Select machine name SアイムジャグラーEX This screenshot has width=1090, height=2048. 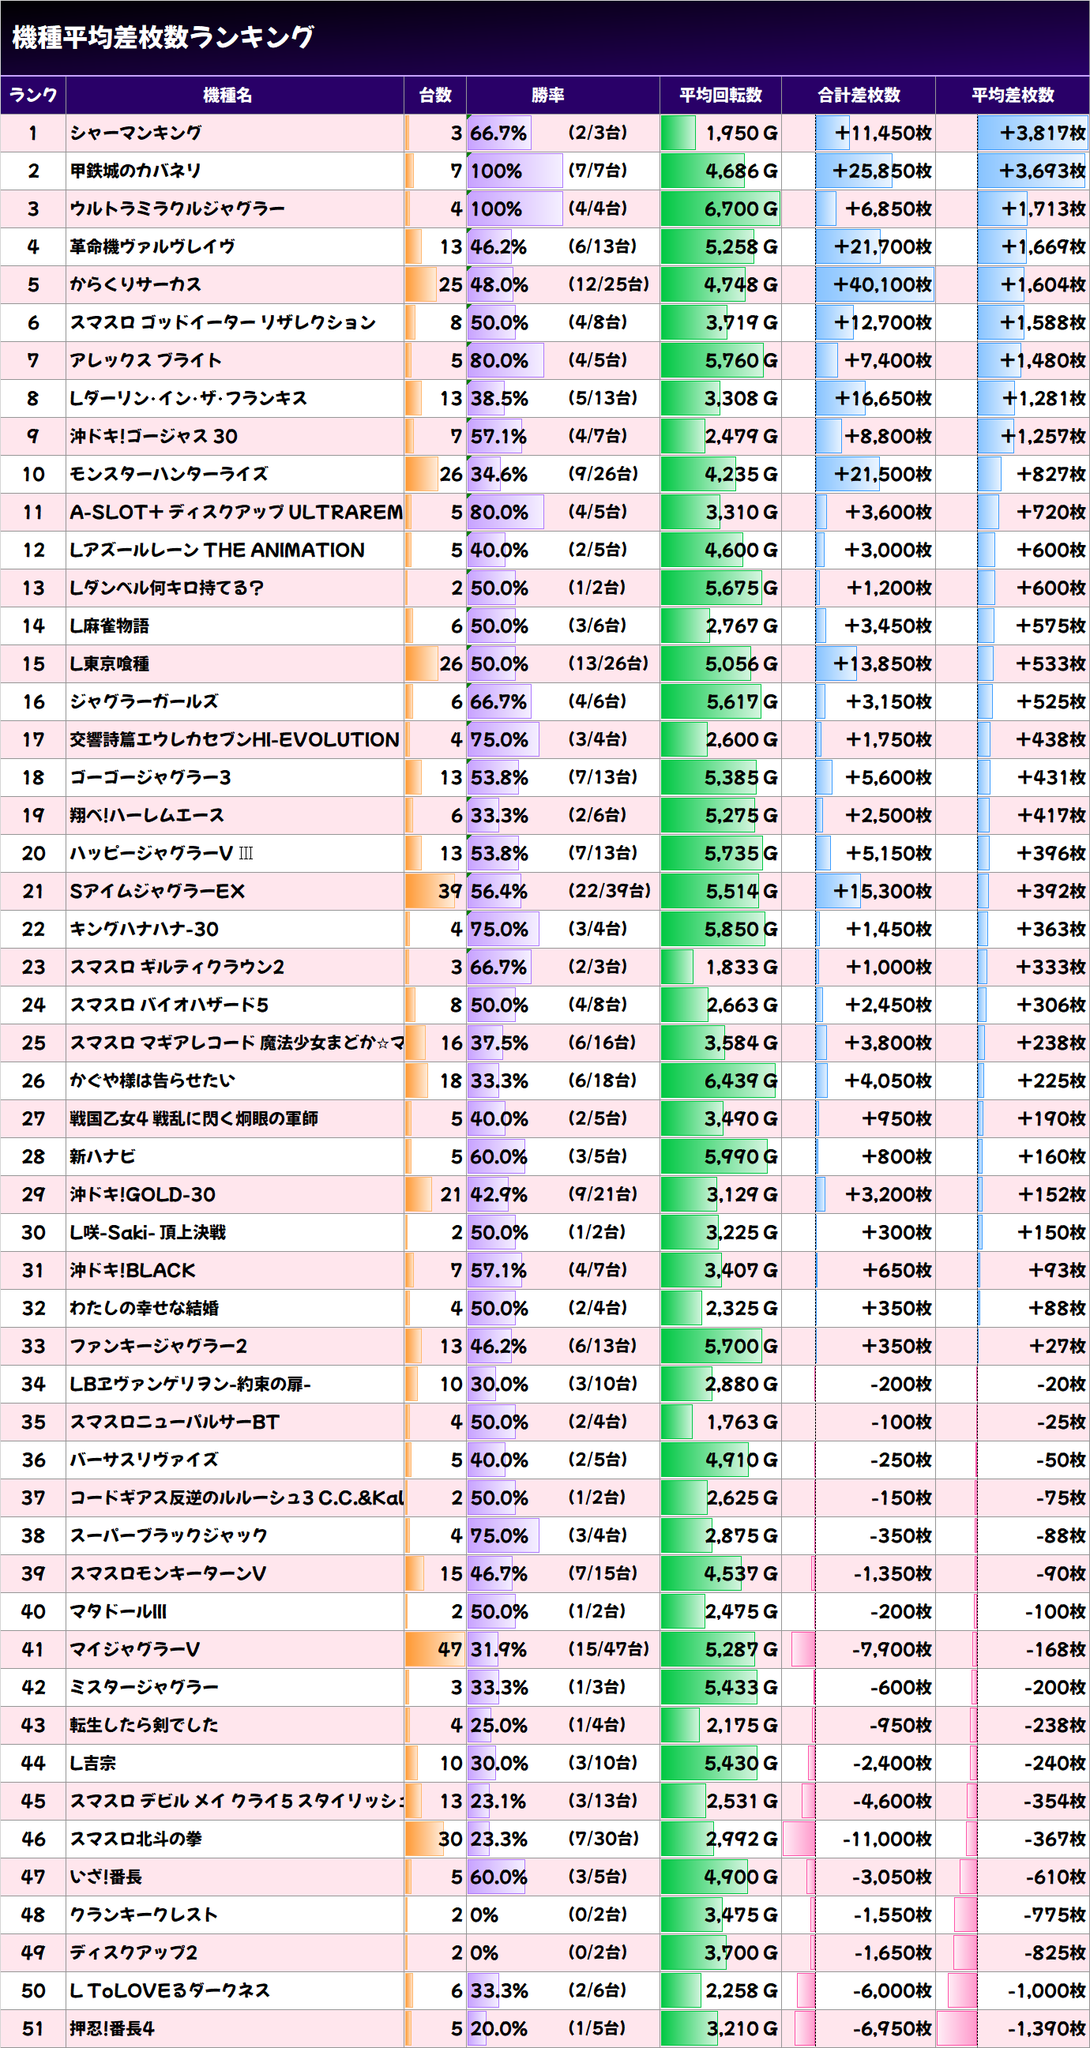157,892
